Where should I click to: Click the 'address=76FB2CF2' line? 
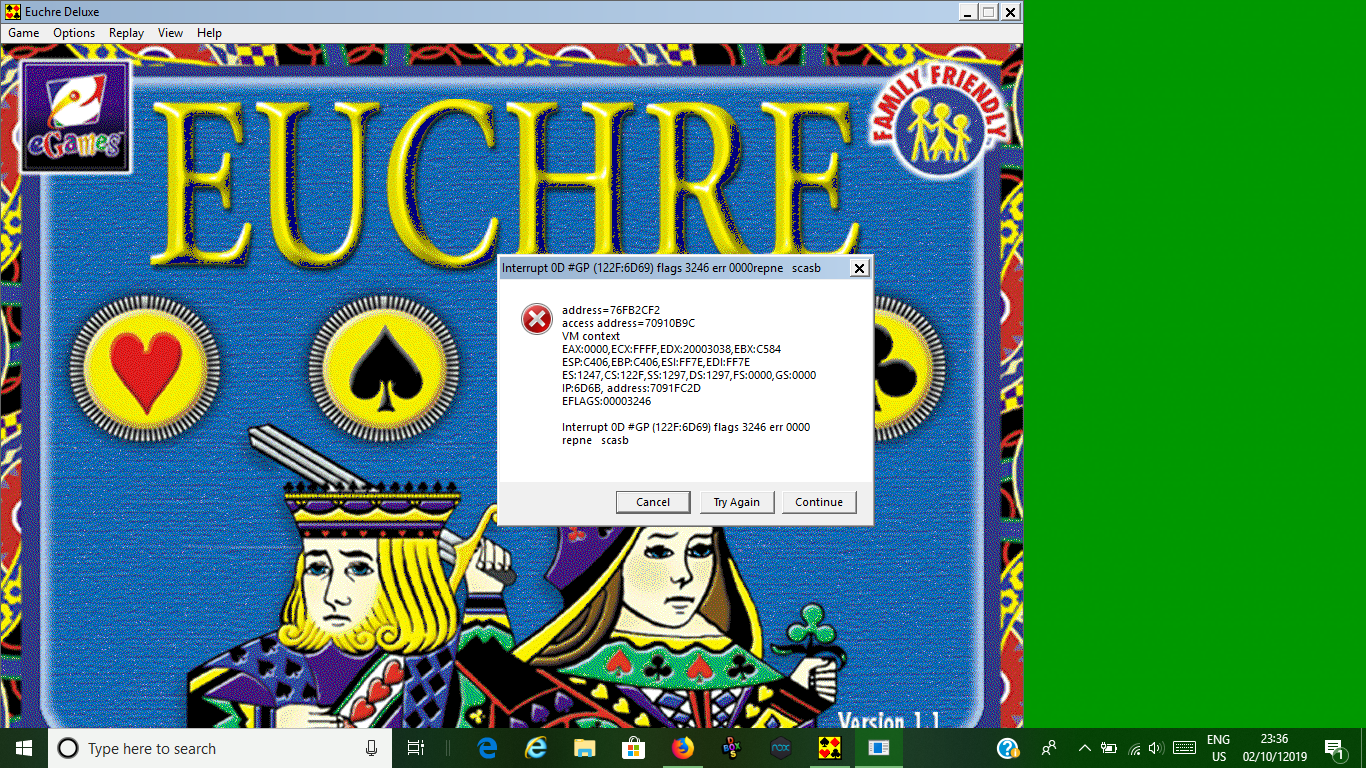point(611,310)
